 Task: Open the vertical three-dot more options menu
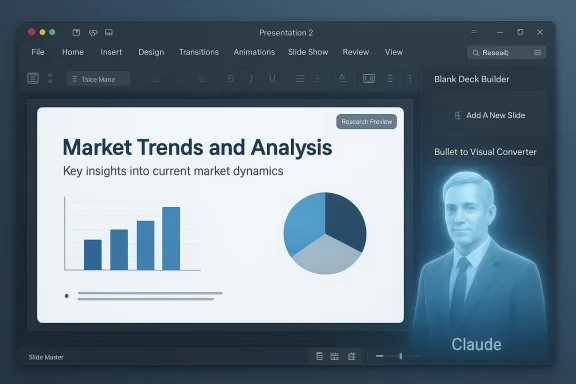point(410,78)
